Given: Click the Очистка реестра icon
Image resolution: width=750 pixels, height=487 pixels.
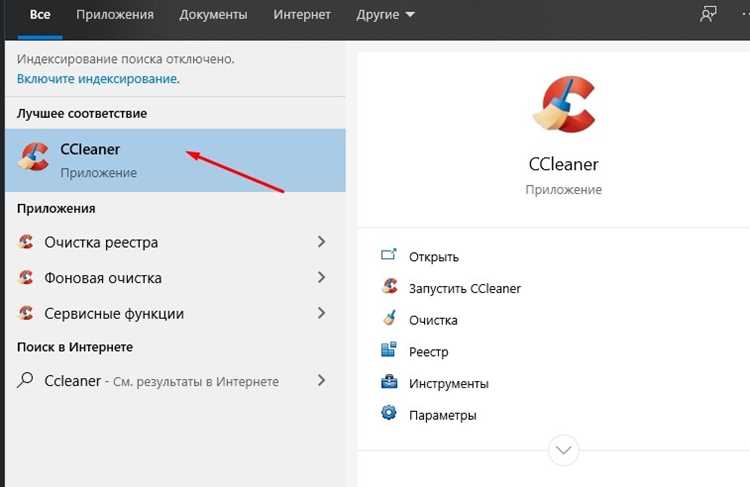Looking at the screenshot, I should pyautogui.click(x=25, y=242).
